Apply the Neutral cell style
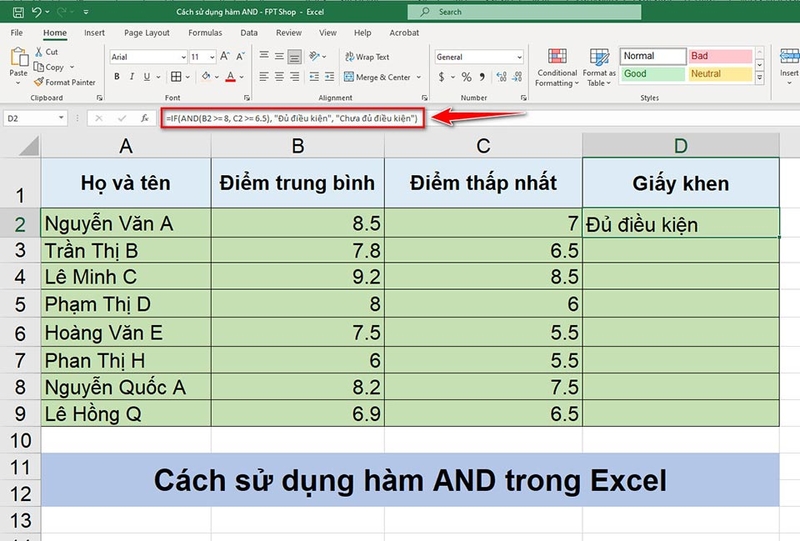Image resolution: width=800 pixels, height=541 pixels. coord(720,73)
